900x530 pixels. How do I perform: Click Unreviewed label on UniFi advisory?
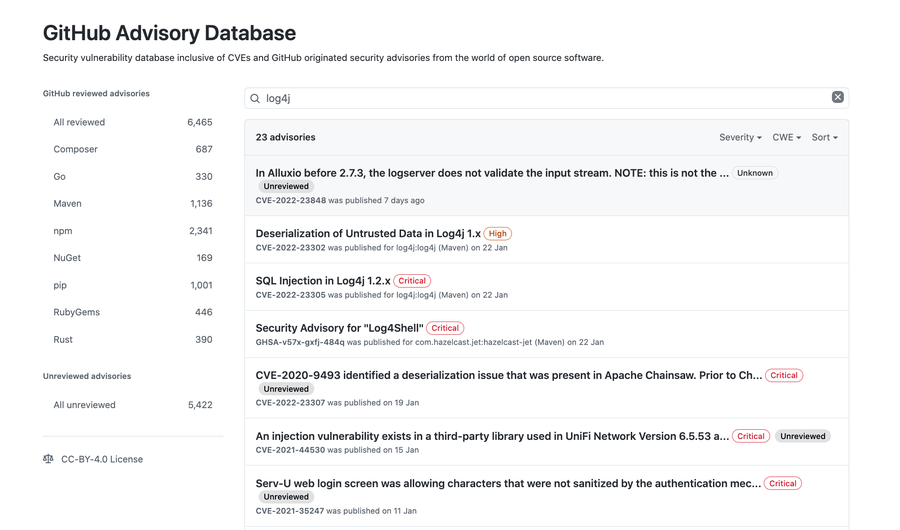(802, 436)
